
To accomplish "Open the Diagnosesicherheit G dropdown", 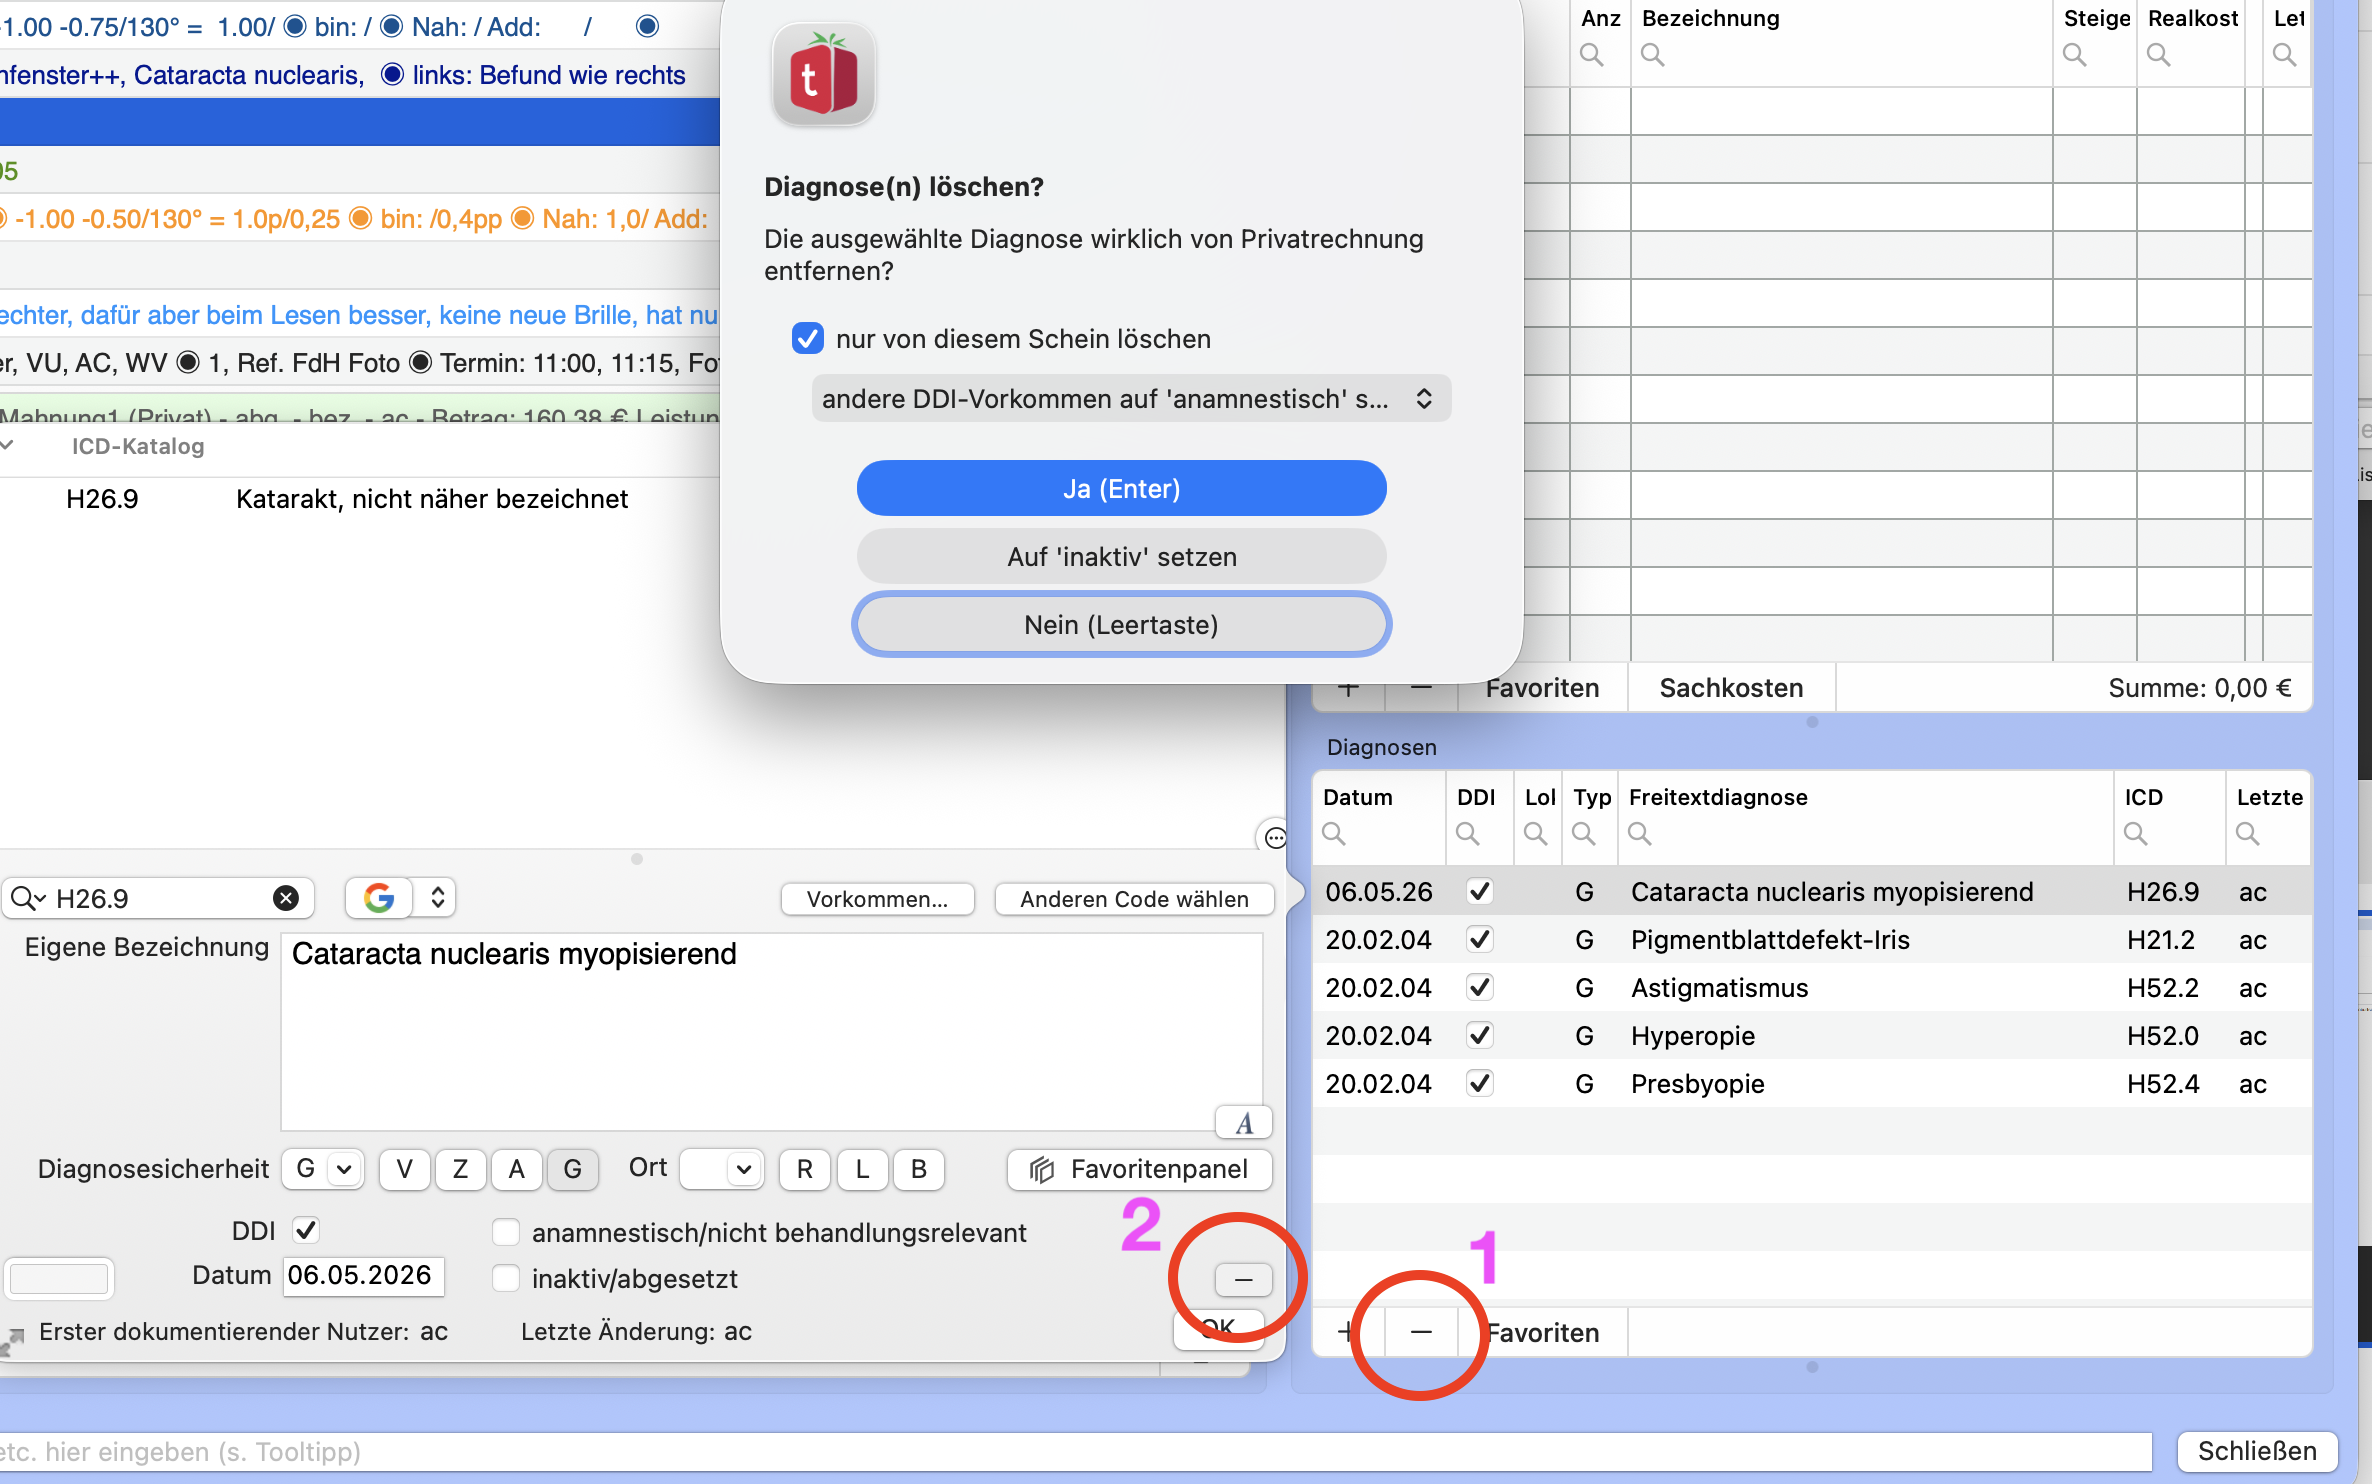I will pyautogui.click(x=323, y=1169).
